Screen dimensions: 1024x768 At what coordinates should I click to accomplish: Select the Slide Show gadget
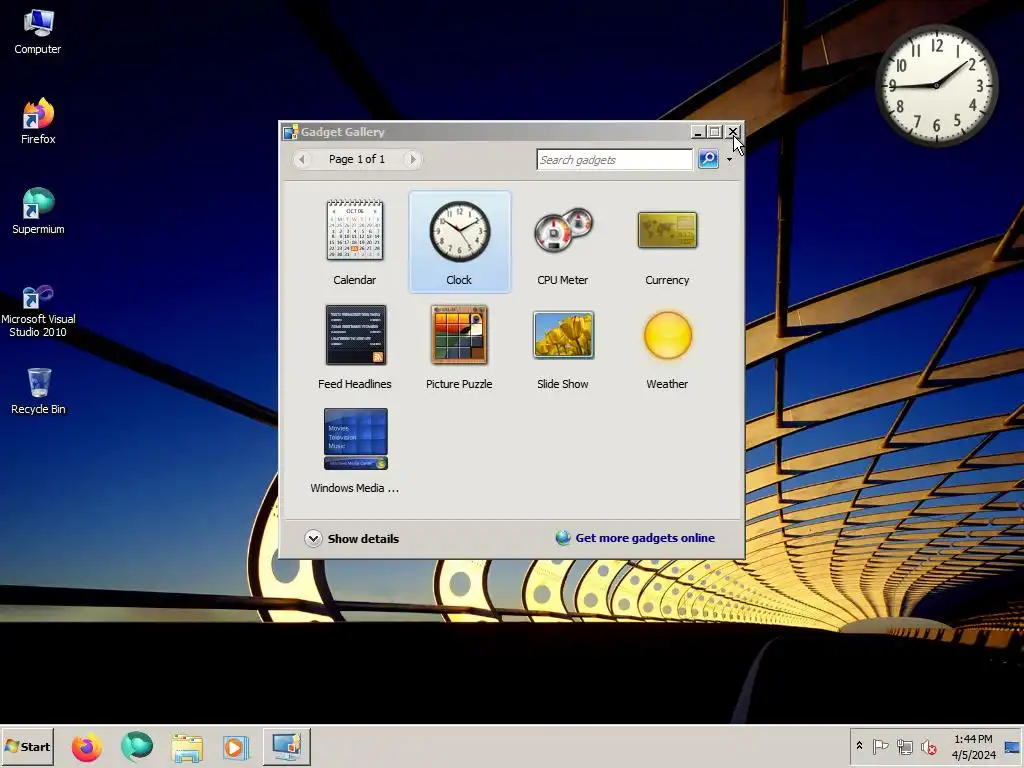pyautogui.click(x=563, y=334)
